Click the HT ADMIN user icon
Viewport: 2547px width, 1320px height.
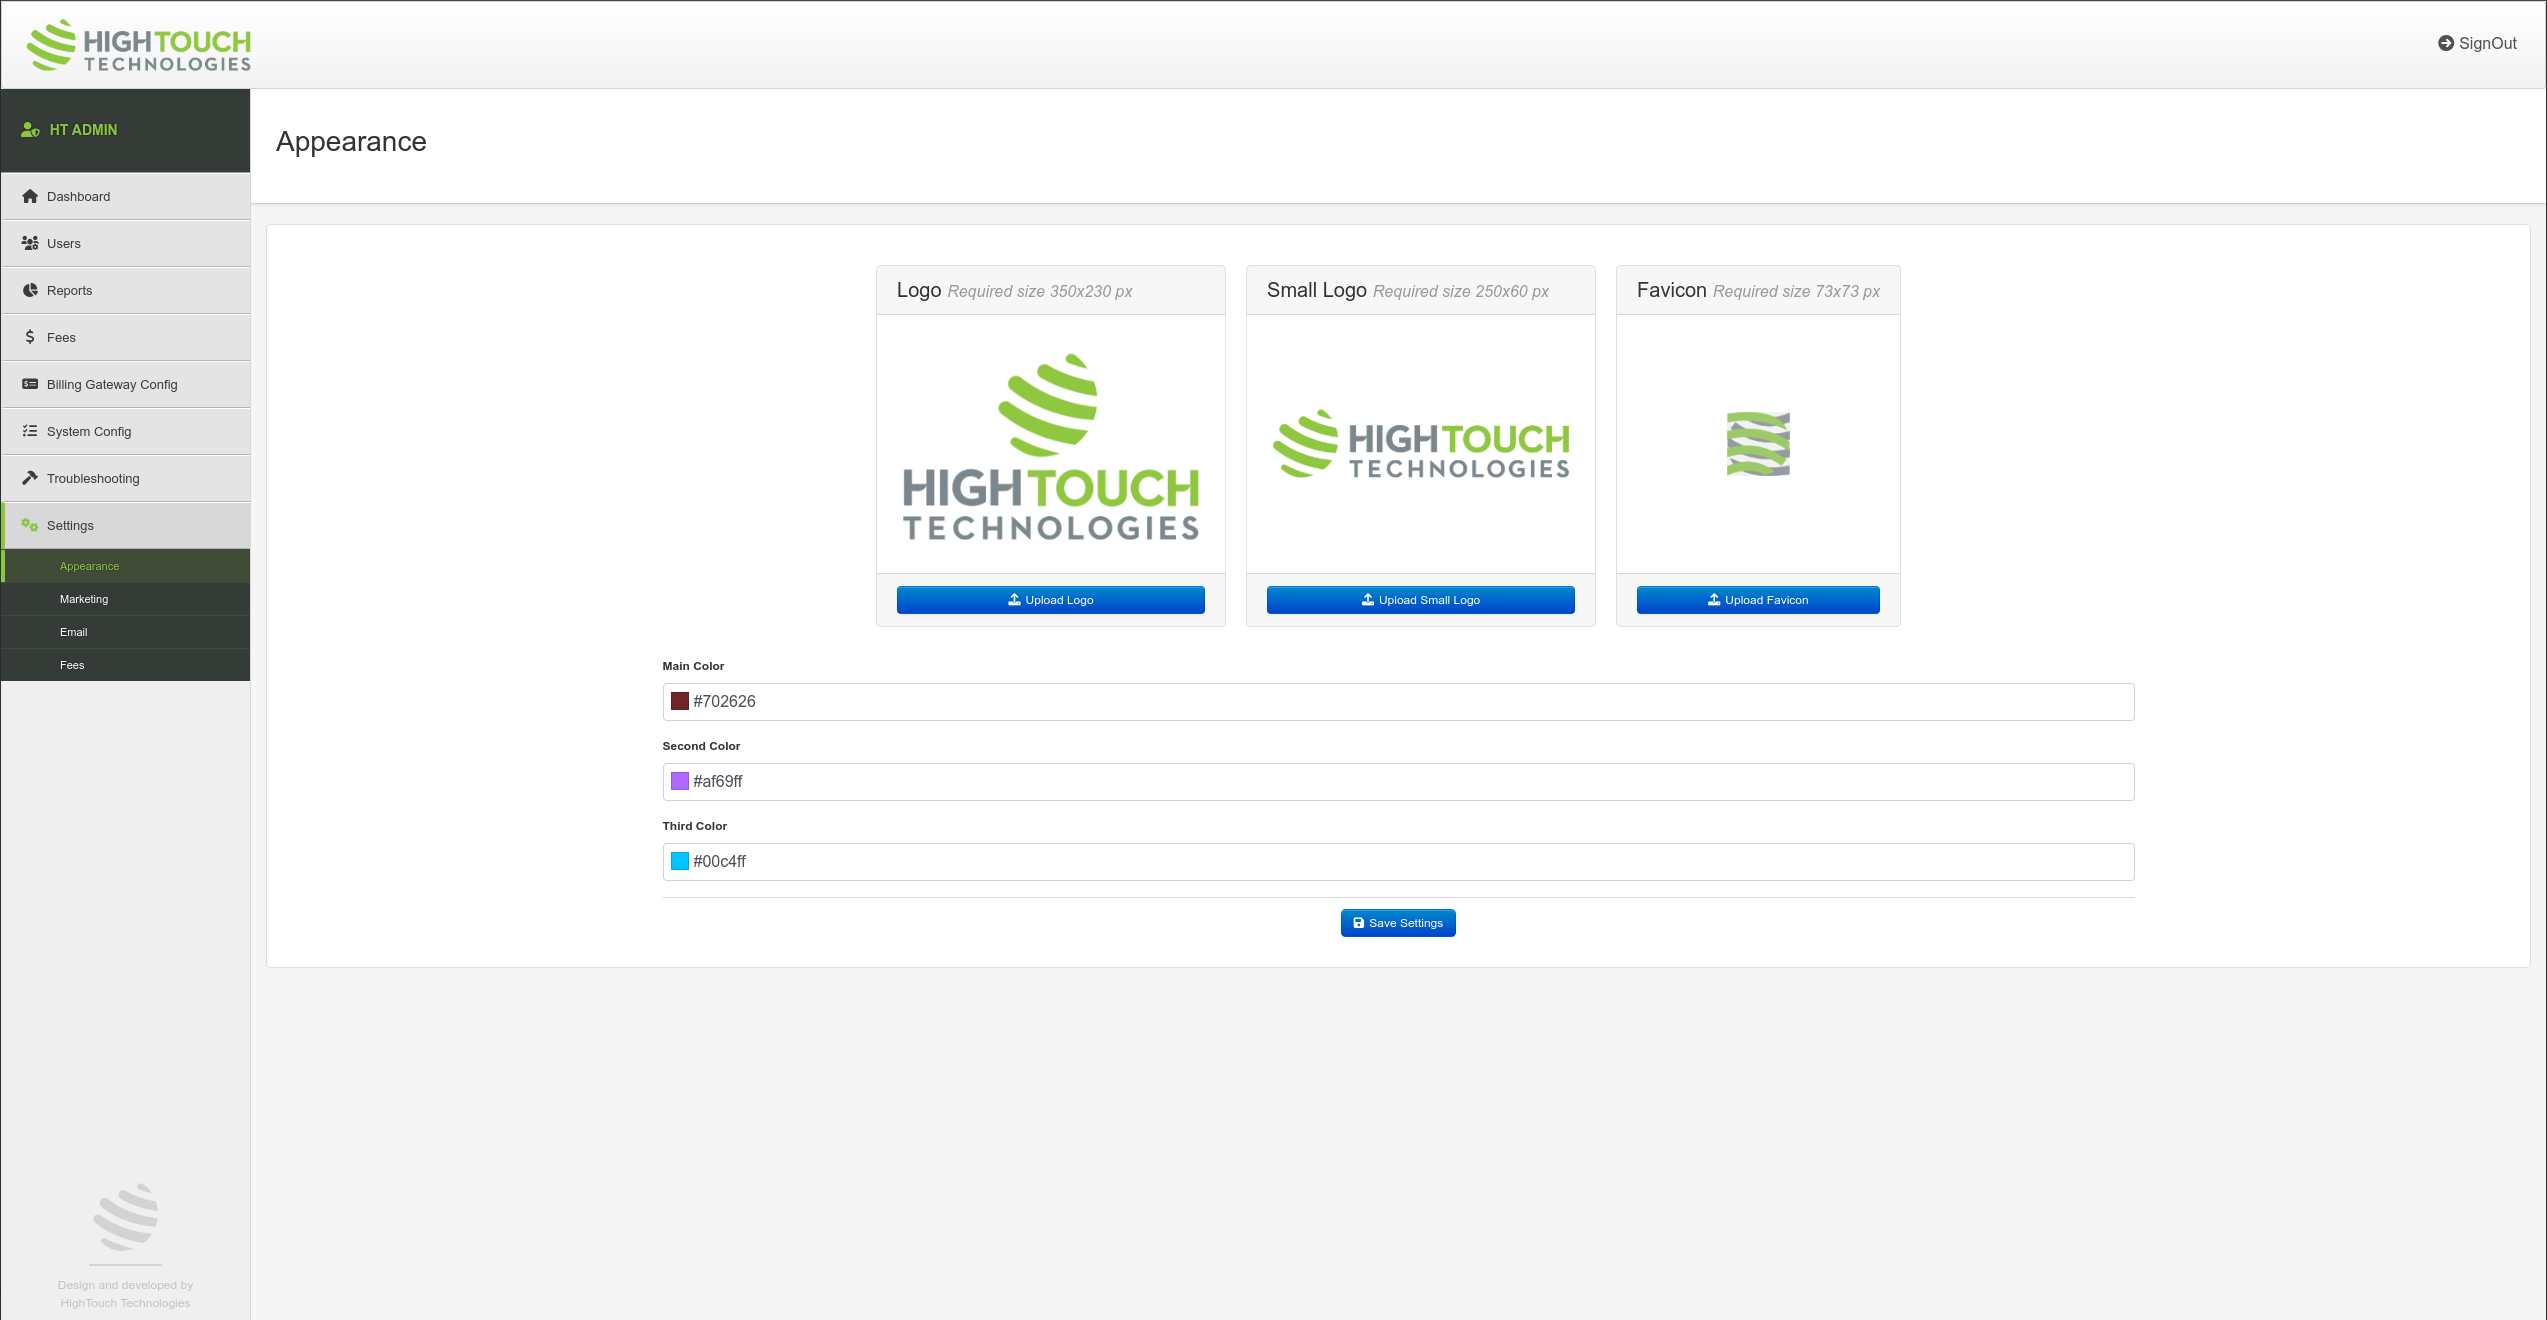pyautogui.click(x=30, y=130)
